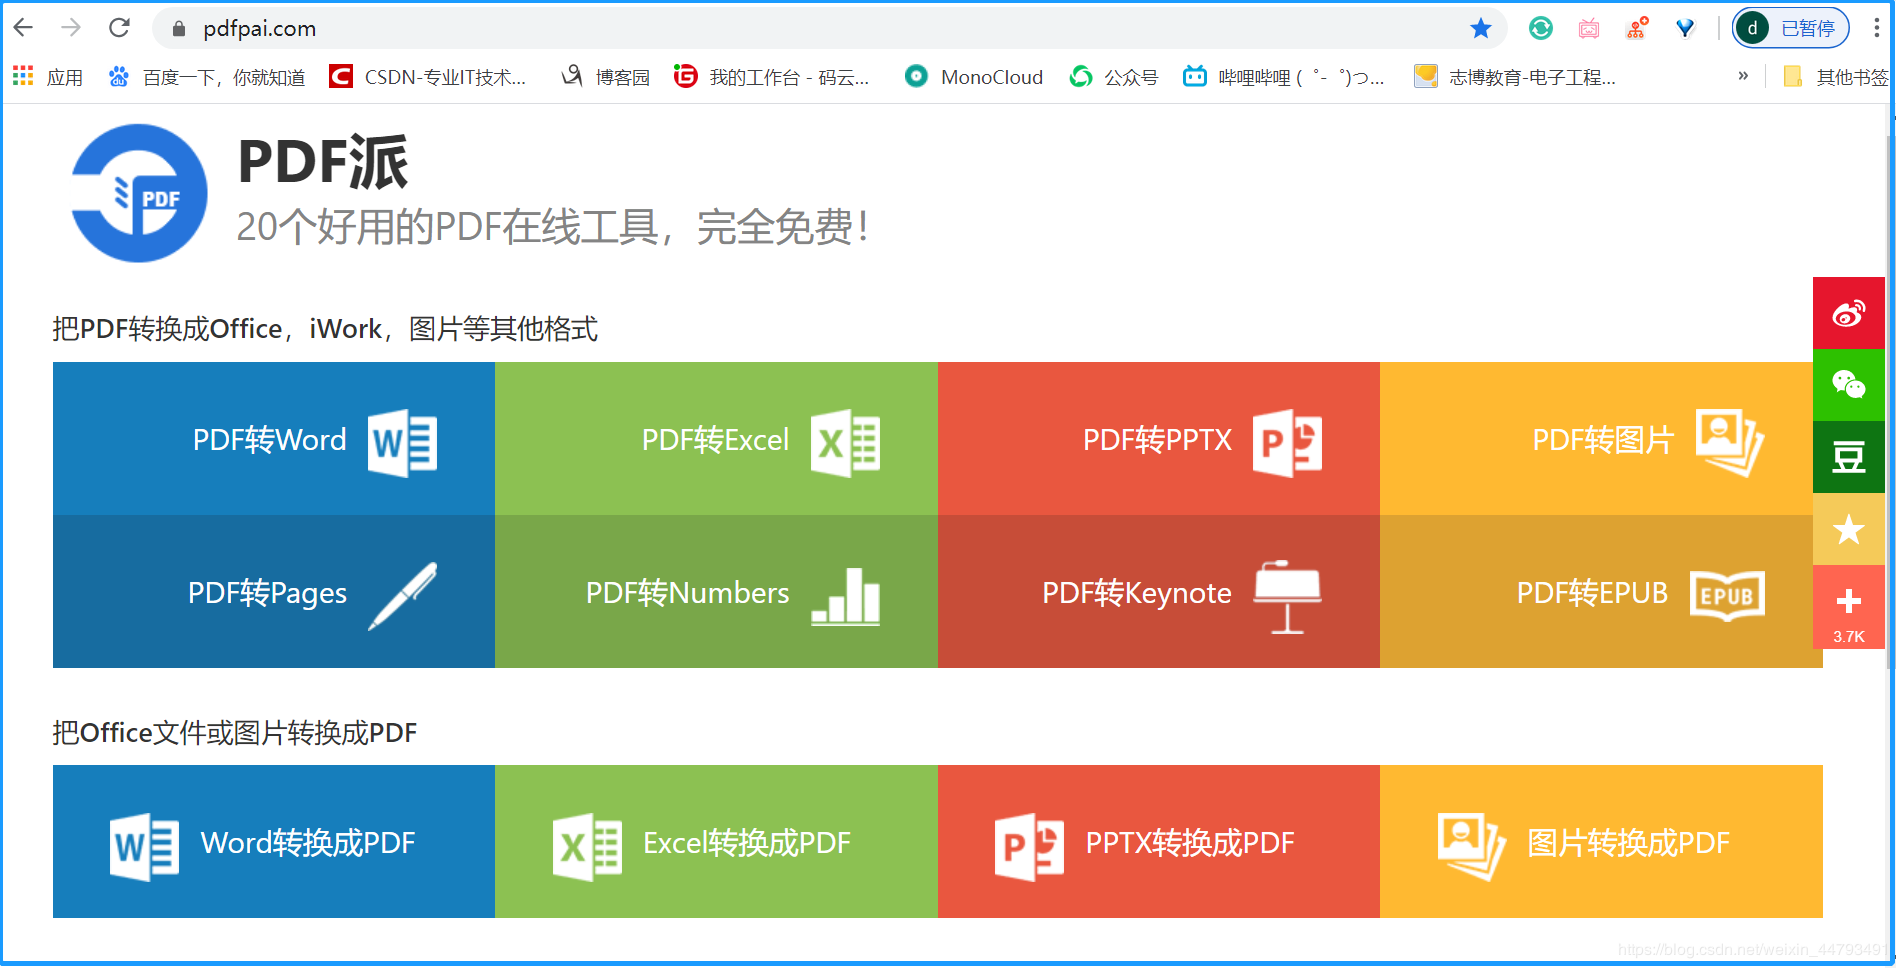Click PowerPoint icon in PPTX转换成PDF tile

click(1030, 847)
